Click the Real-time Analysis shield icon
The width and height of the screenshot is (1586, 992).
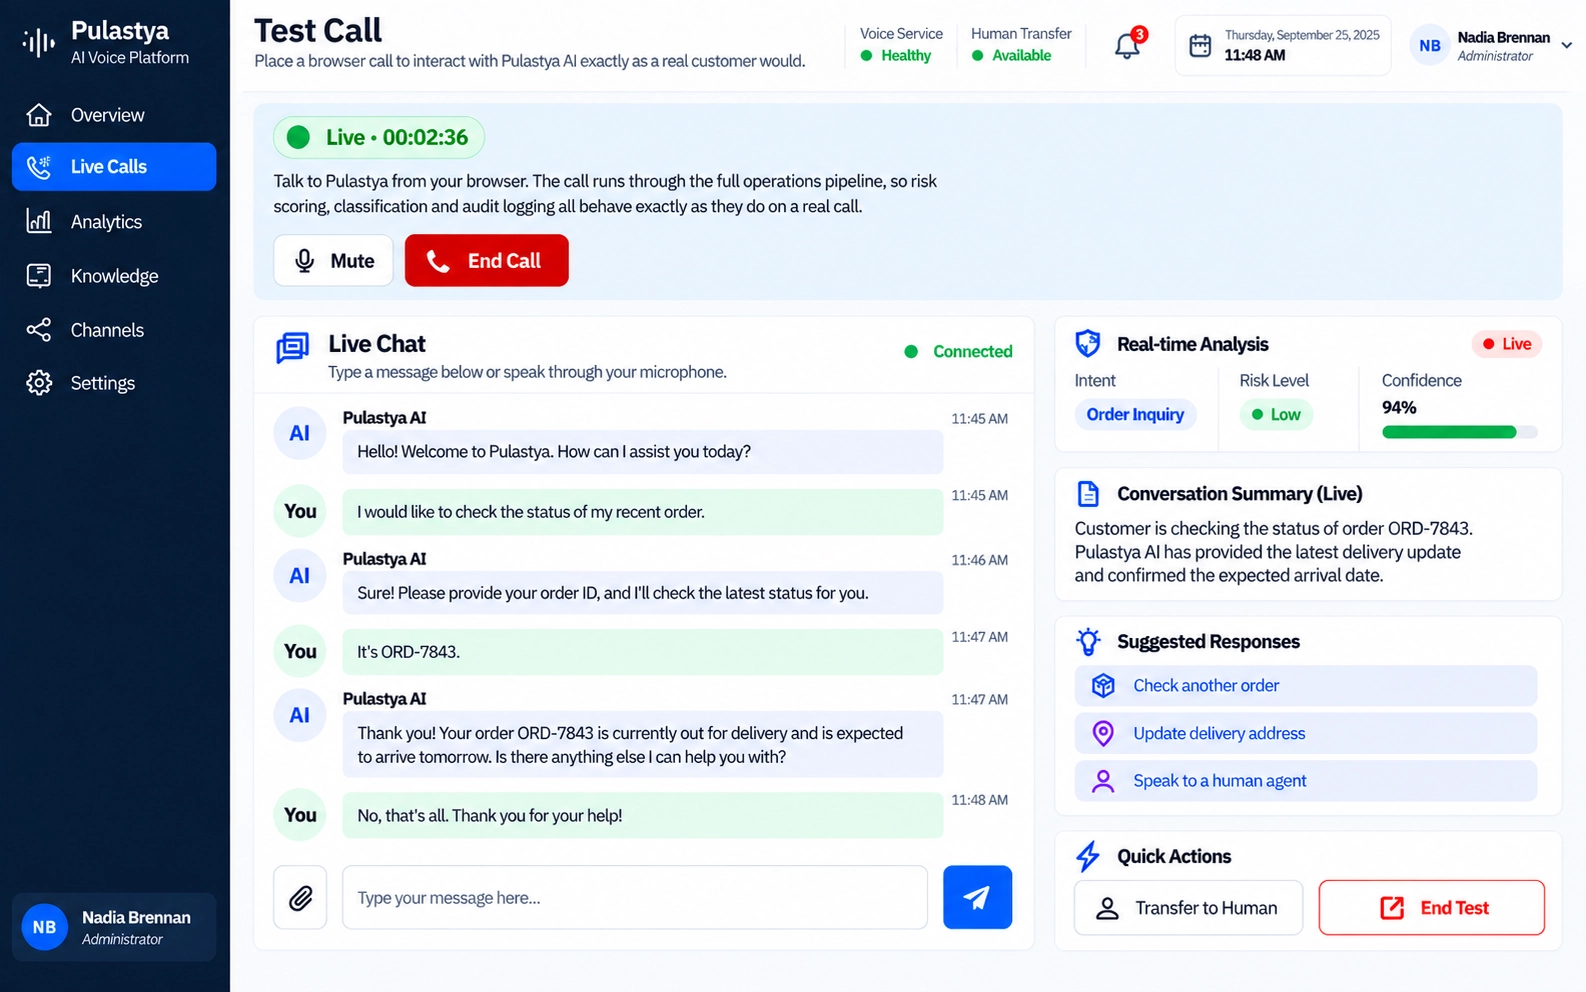[x=1087, y=344]
